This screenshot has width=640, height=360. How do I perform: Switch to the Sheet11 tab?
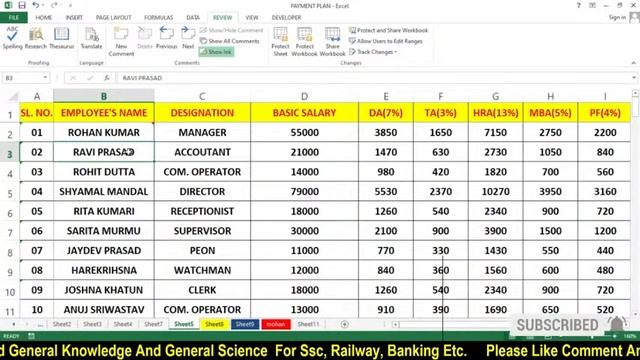(x=308, y=324)
